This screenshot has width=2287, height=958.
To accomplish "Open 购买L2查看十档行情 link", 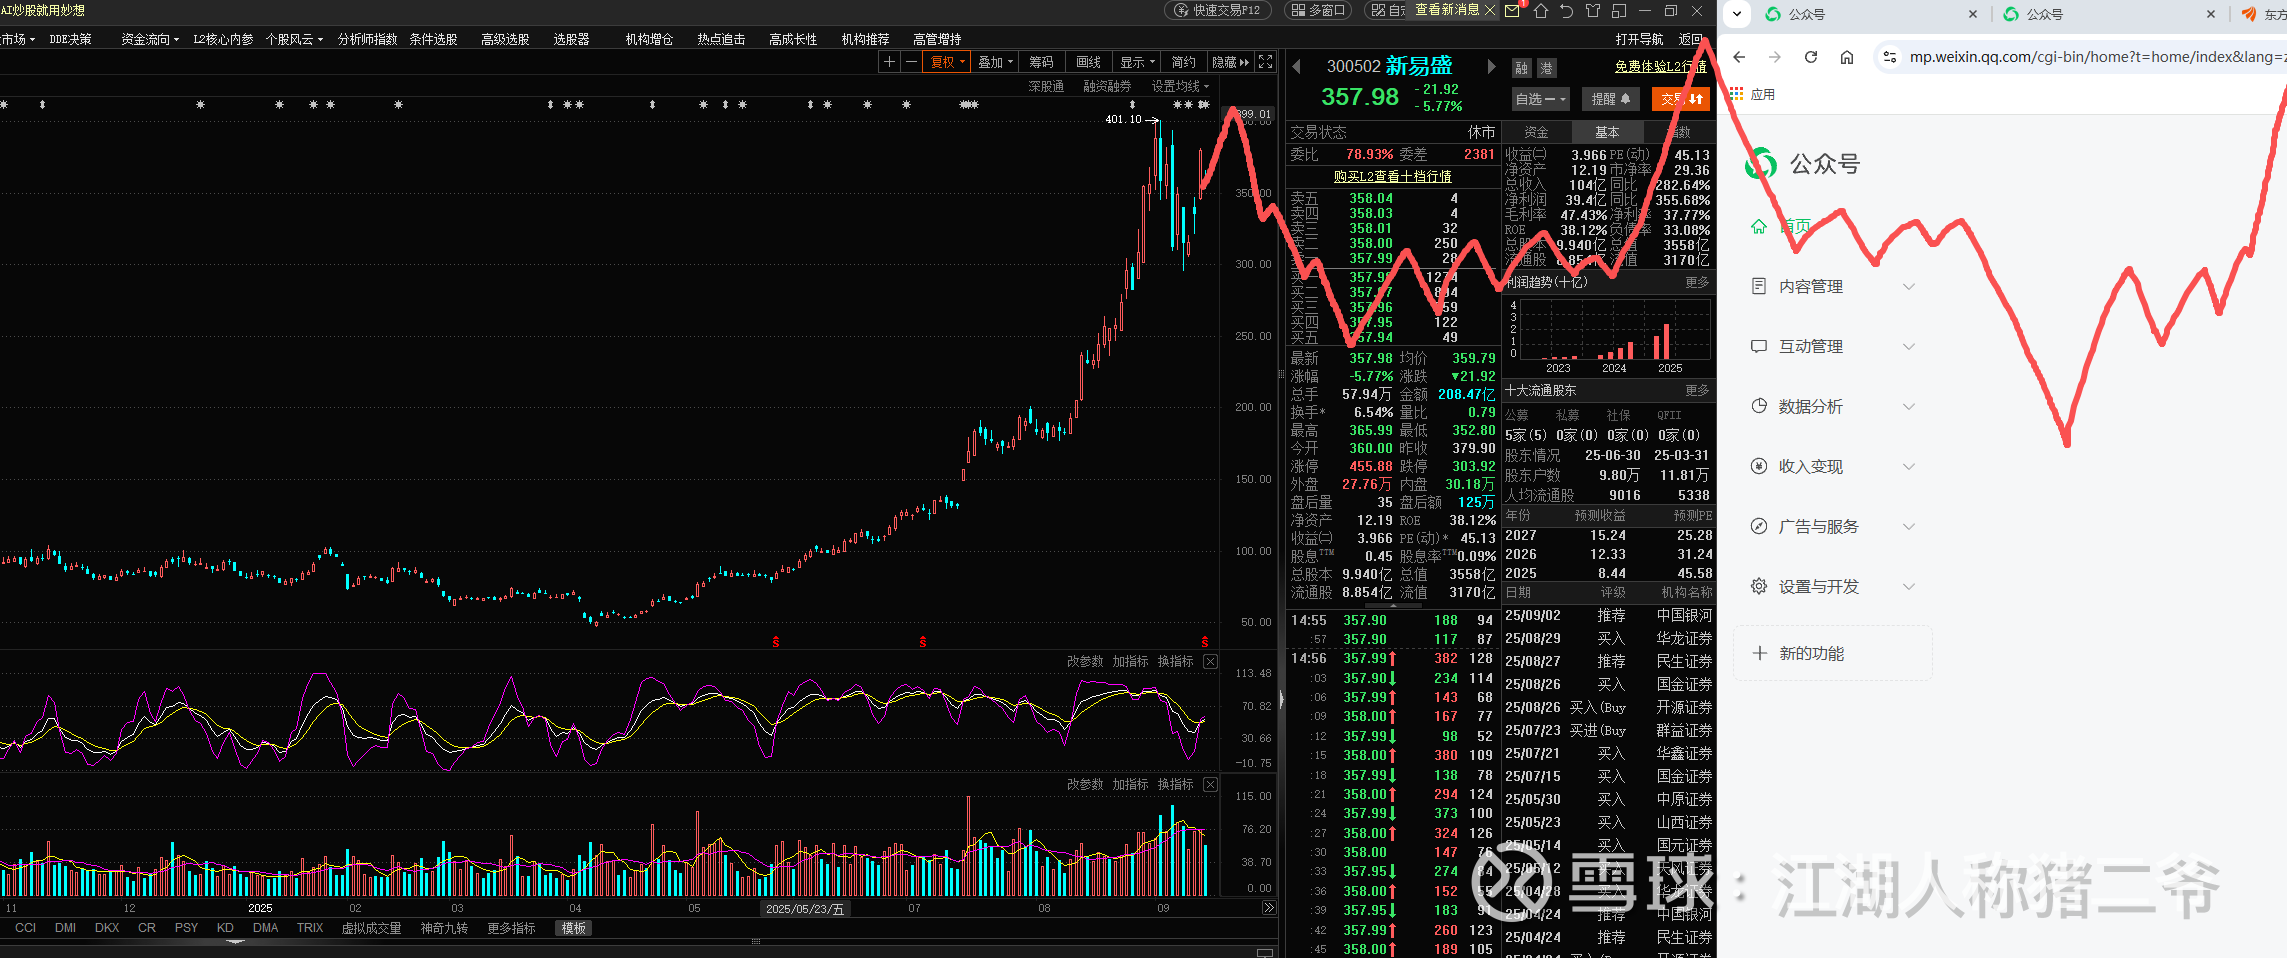I will tap(1393, 176).
